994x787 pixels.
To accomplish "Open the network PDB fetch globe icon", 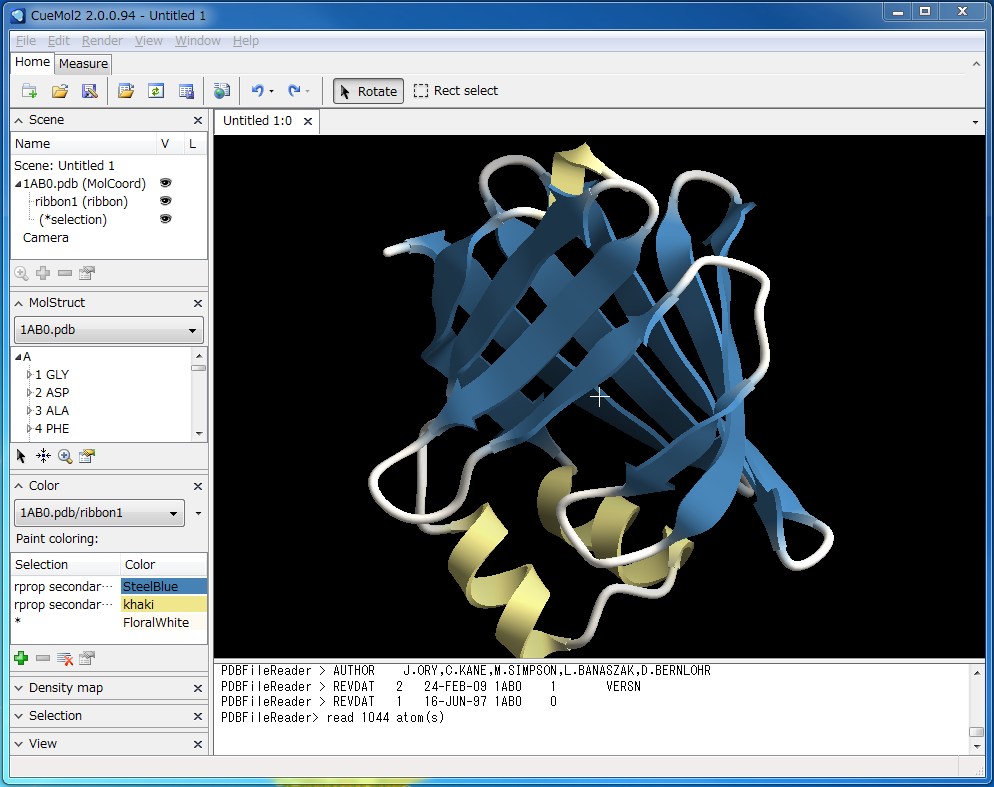I will point(221,90).
